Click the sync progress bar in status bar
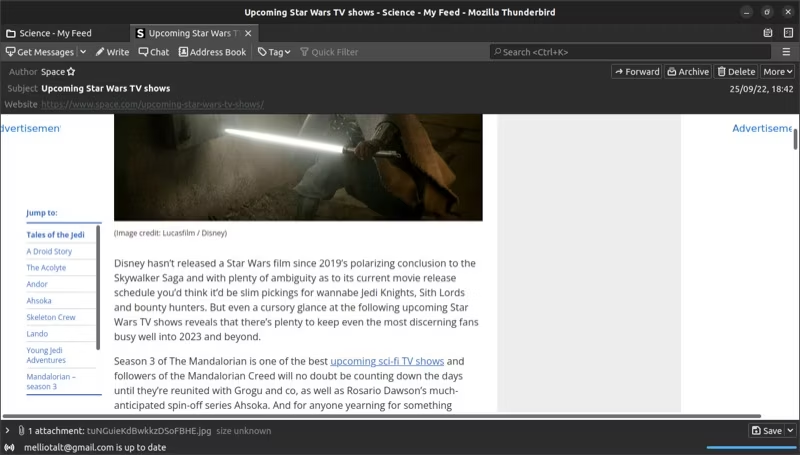 [x=751, y=447]
